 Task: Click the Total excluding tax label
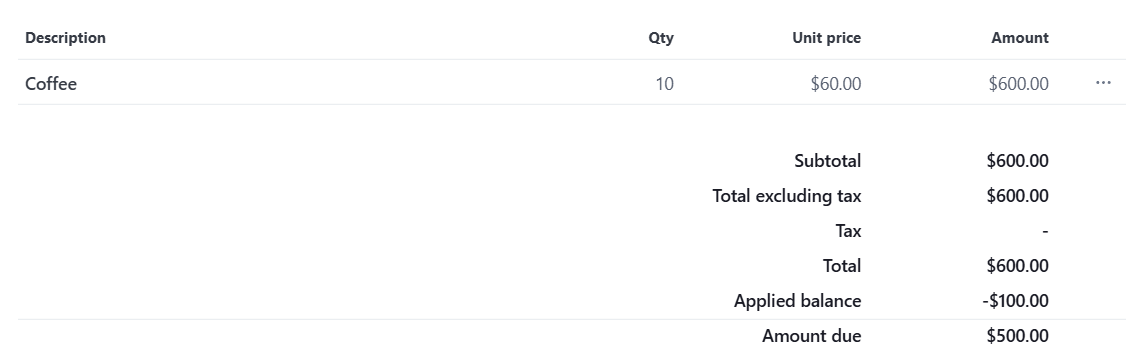(787, 196)
